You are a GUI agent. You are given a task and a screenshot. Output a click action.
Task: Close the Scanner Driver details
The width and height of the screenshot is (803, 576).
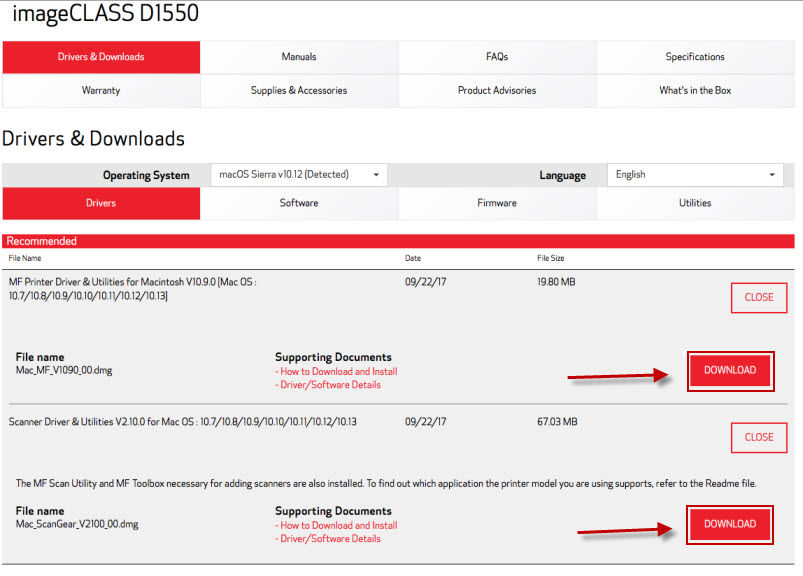758,437
